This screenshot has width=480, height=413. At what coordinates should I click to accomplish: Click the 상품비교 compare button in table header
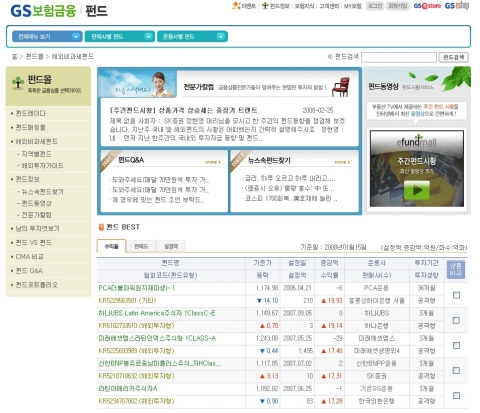[455, 269]
